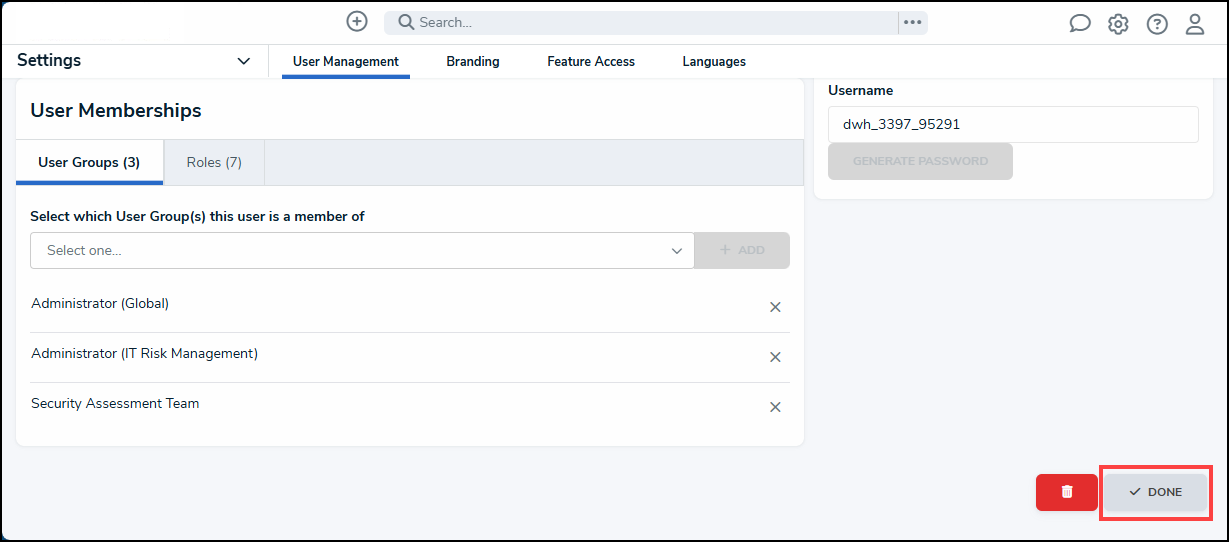Remove Security Assessment Team membership
Viewport: 1229px width, 542px height.
775,407
